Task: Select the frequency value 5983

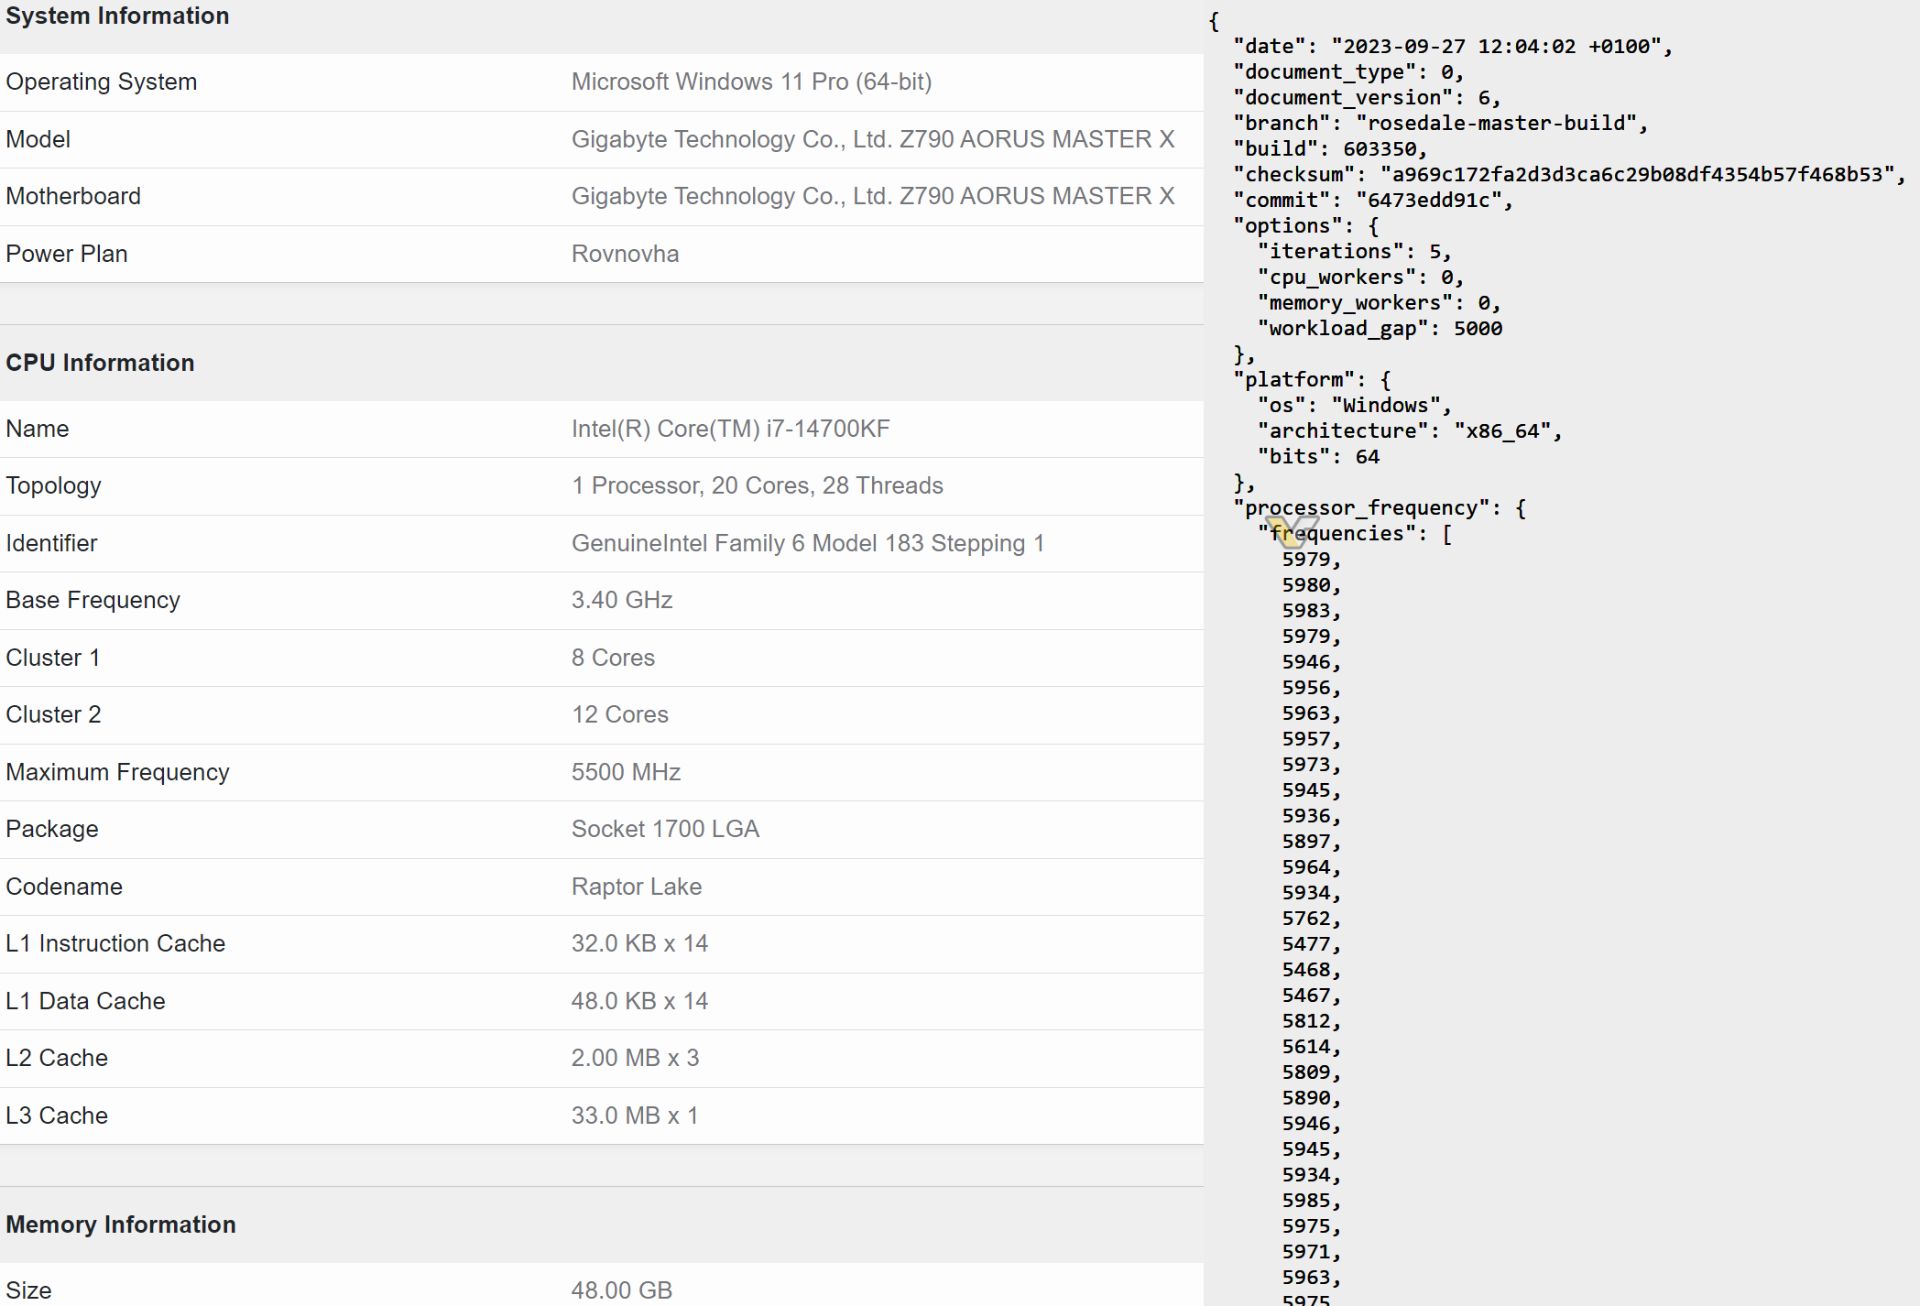Action: click(1306, 611)
